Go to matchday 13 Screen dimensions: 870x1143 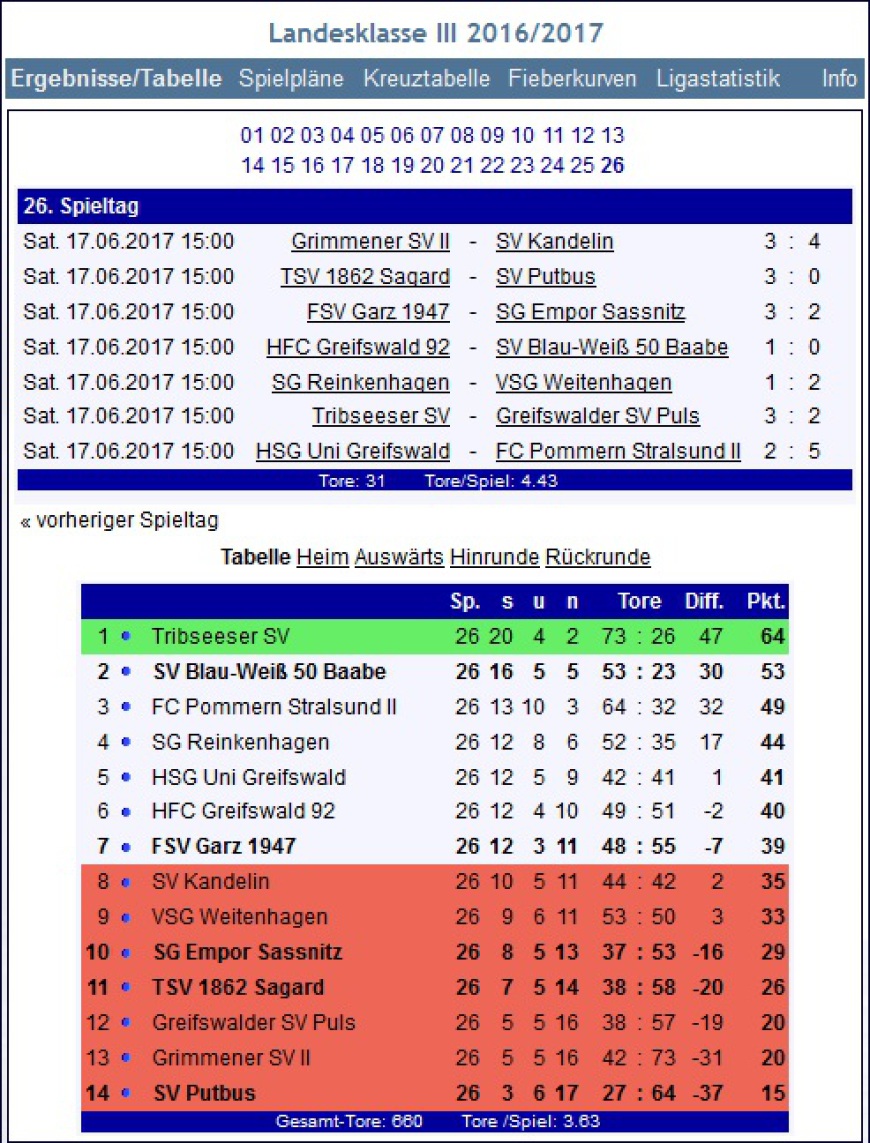613,135
